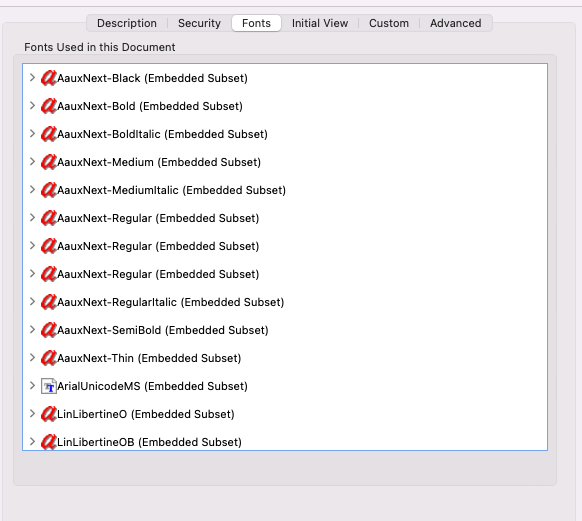
Task: Click the "Fonts Used in this Document" label
Action: pyautogui.click(x=99, y=47)
